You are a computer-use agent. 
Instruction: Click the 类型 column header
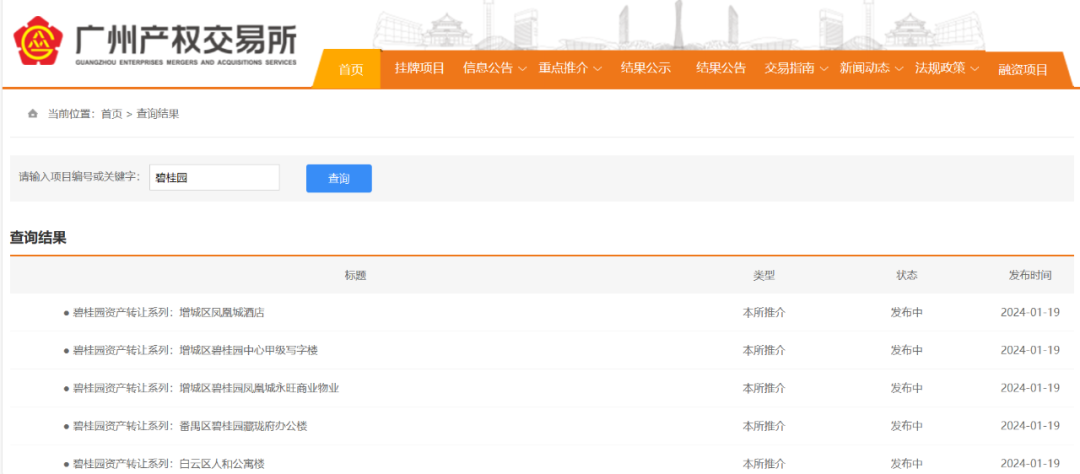[x=764, y=275]
